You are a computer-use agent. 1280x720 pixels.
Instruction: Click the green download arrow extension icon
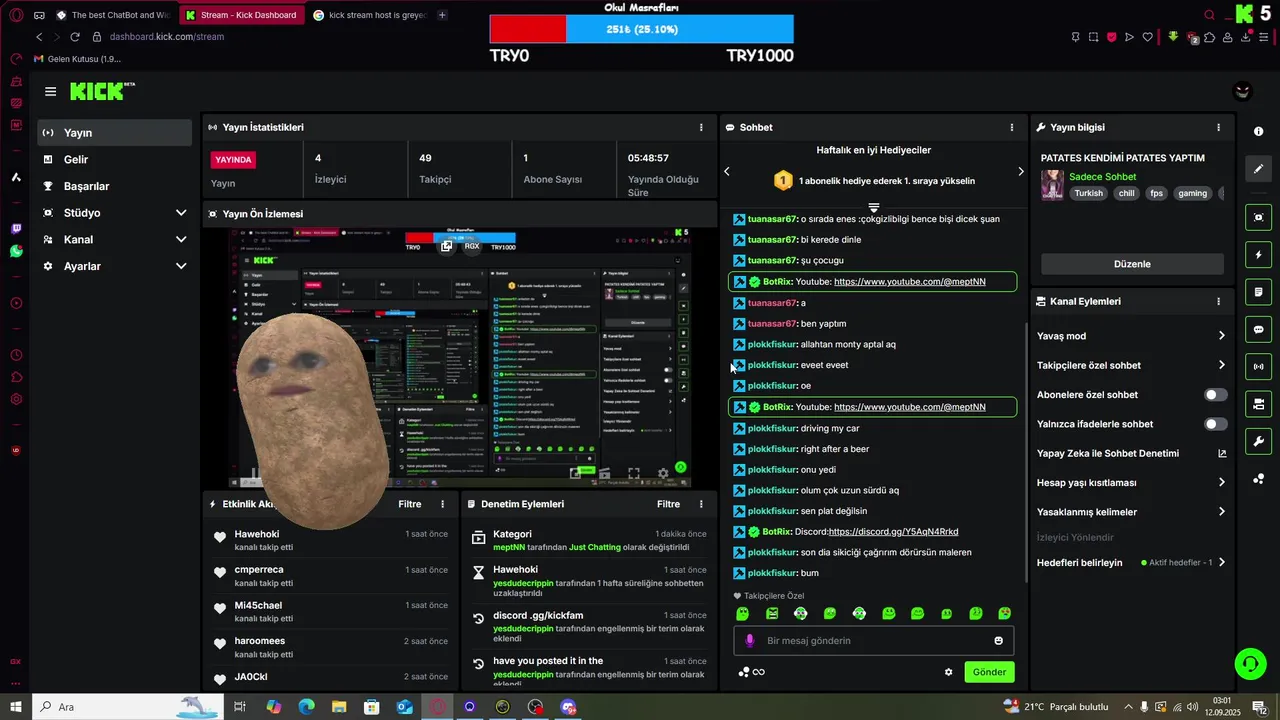pyautogui.click(x=1172, y=37)
